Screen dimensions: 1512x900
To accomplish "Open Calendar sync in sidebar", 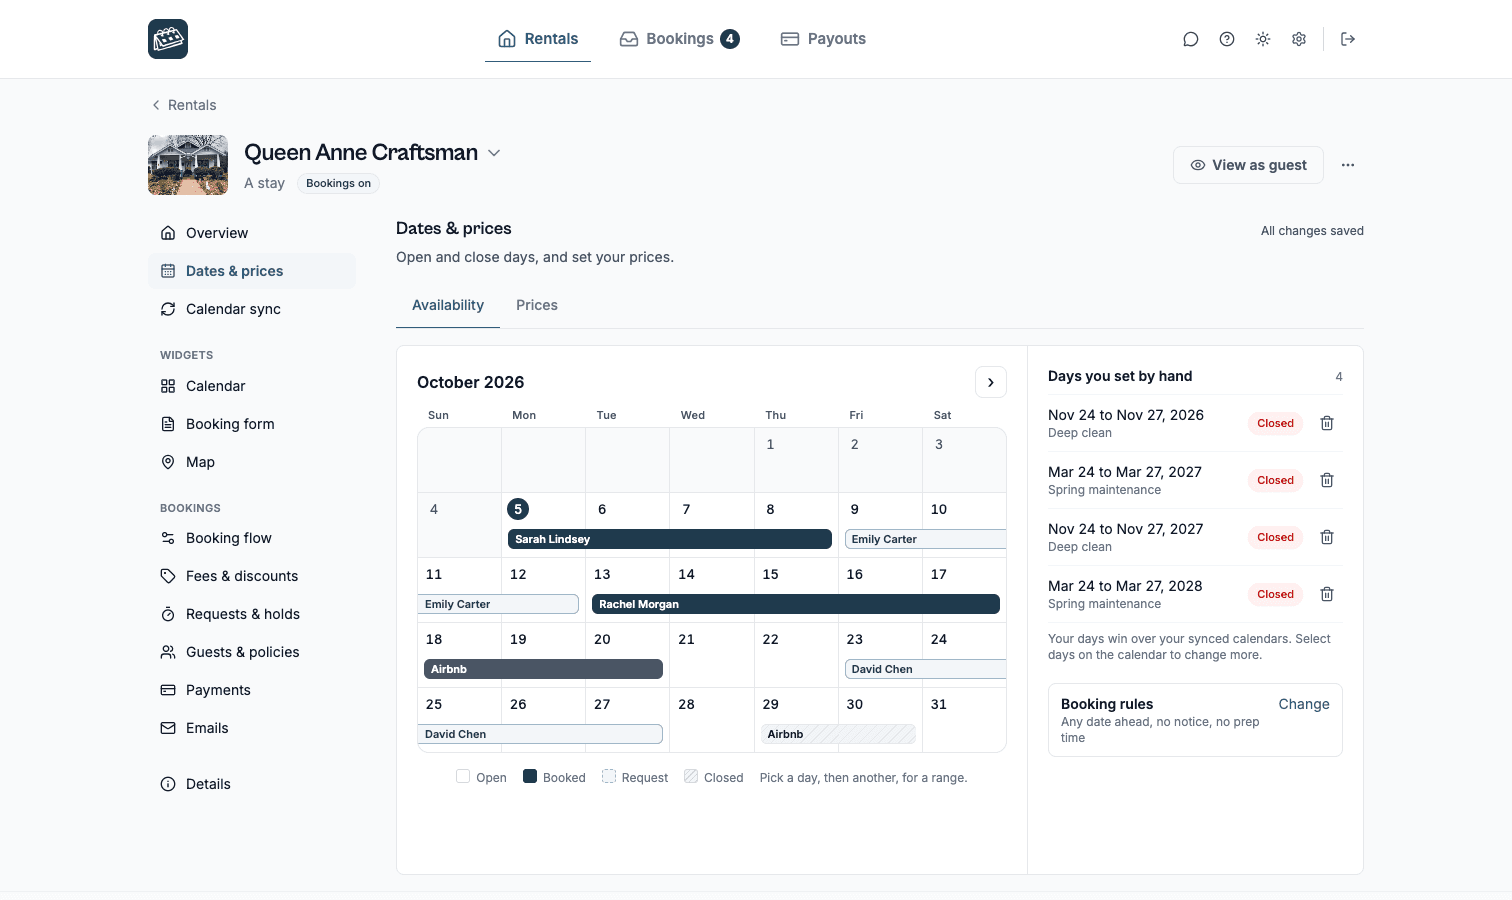I will point(252,309).
